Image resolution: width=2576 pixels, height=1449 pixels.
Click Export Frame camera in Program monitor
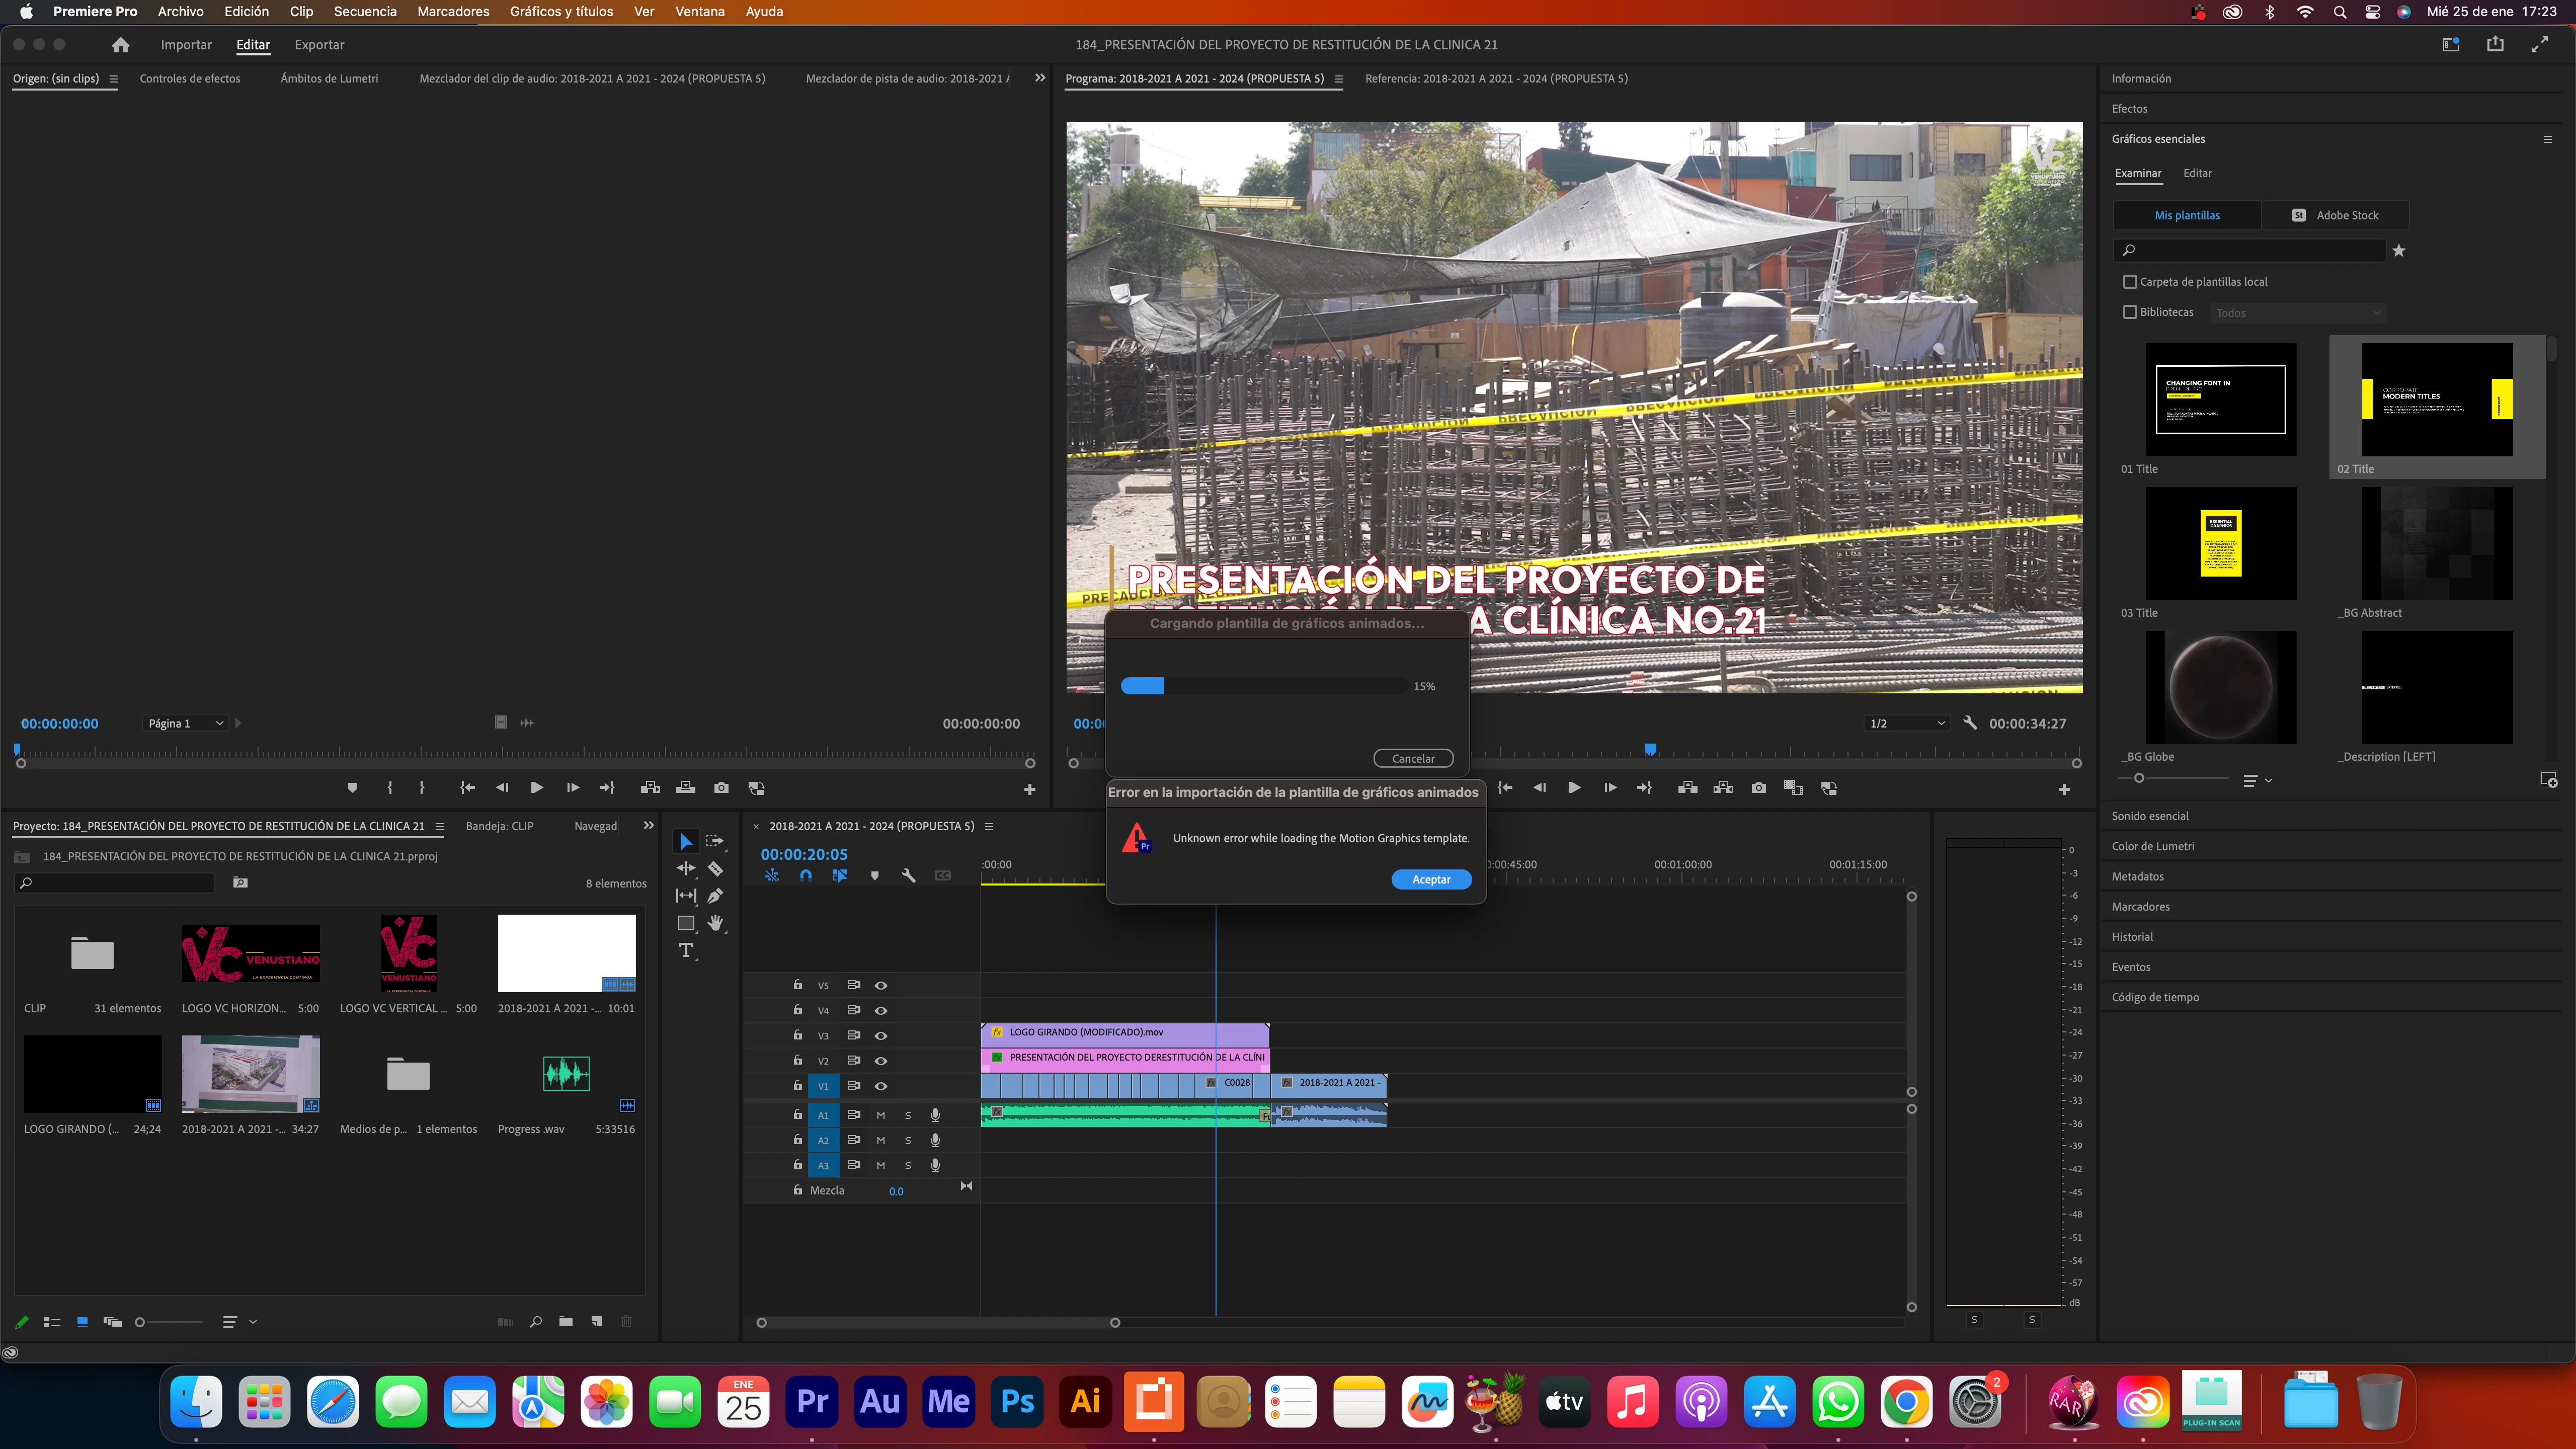click(x=1758, y=788)
